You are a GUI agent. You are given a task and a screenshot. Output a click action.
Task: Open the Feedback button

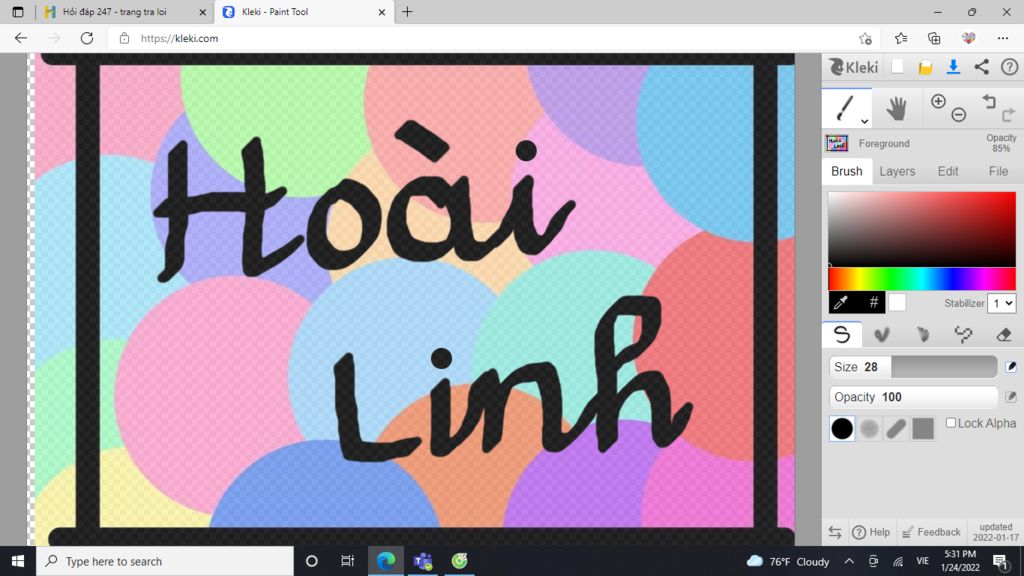point(931,532)
